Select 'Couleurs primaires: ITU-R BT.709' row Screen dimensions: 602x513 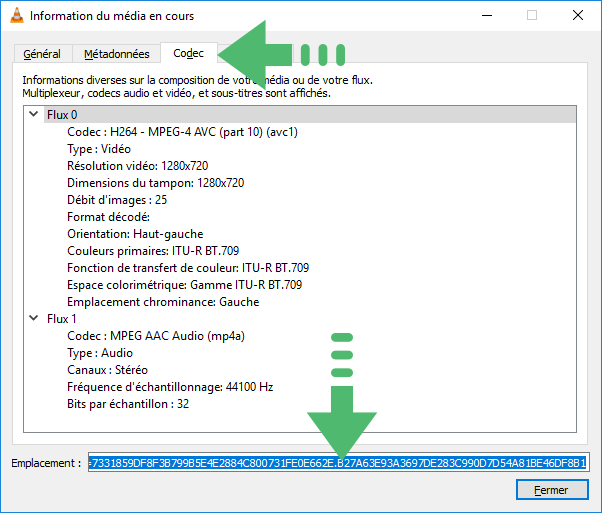pyautogui.click(x=153, y=251)
